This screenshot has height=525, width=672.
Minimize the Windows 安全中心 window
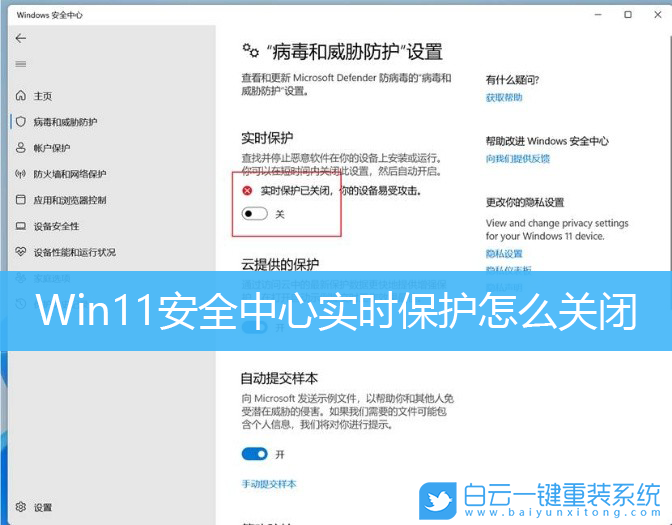pyautogui.click(x=598, y=15)
